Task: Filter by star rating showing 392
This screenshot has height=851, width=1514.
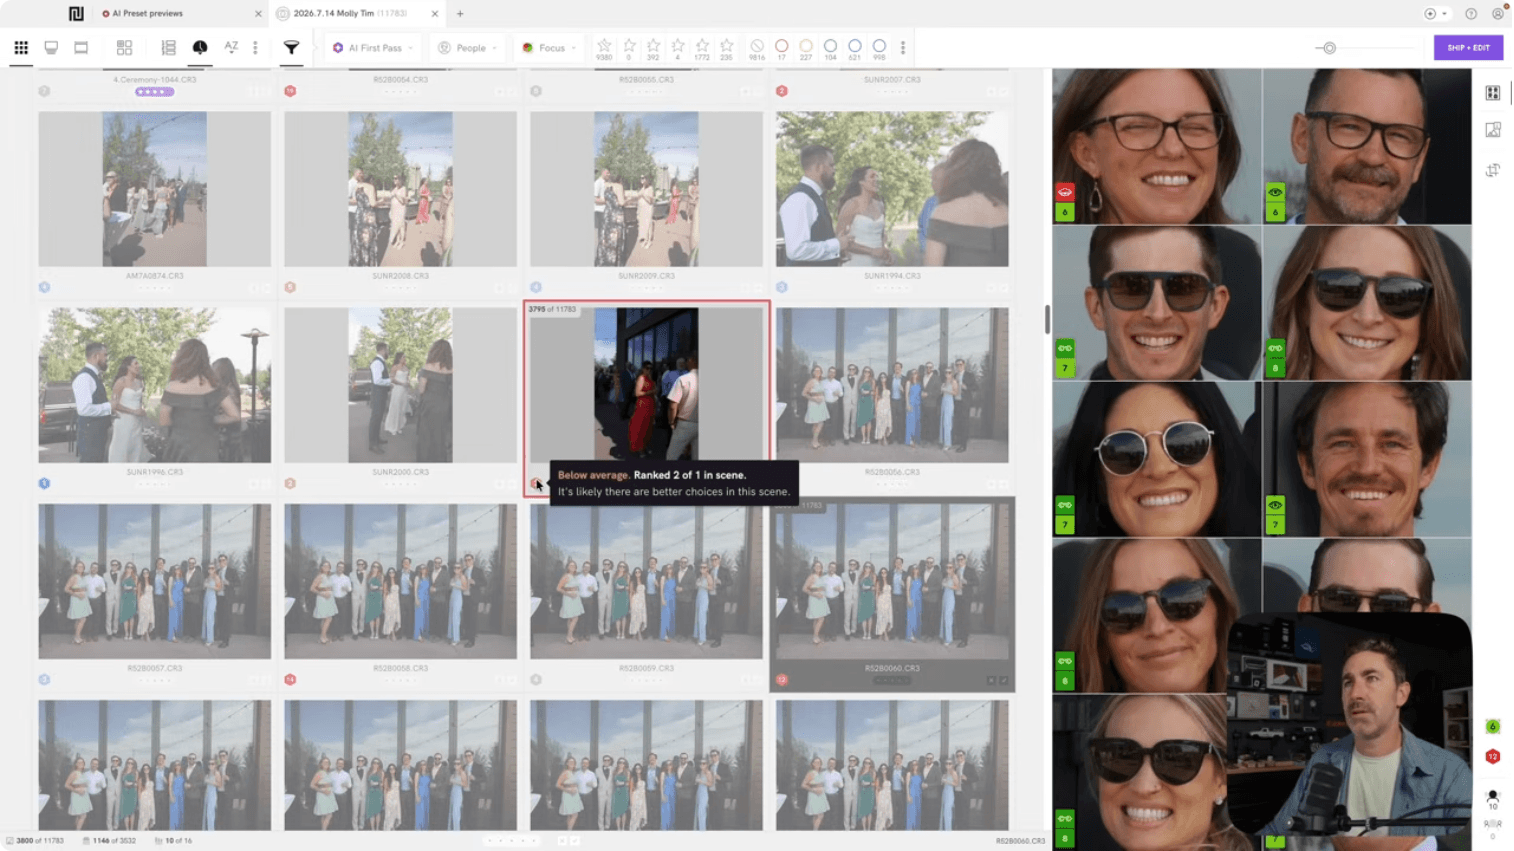Action: tap(653, 49)
